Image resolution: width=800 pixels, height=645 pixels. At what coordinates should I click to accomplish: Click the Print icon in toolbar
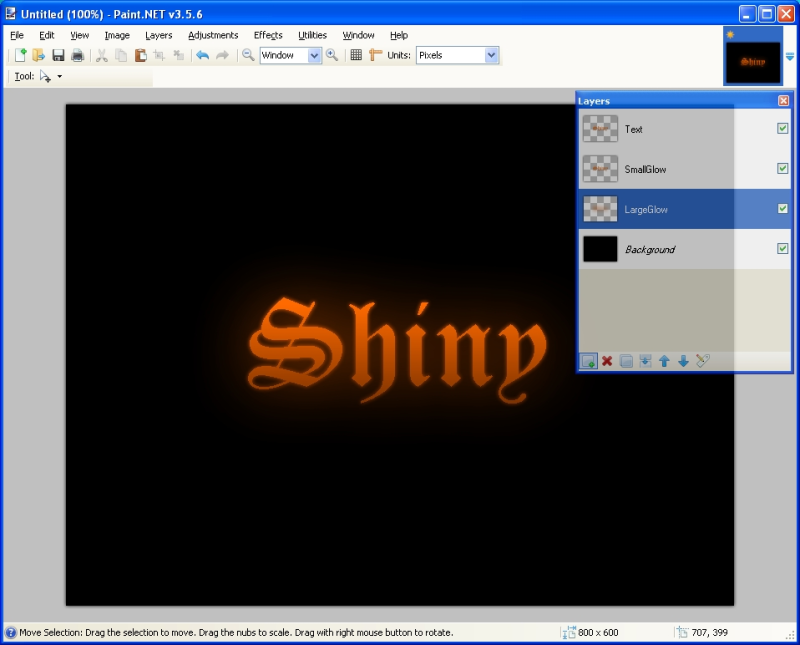coord(77,56)
